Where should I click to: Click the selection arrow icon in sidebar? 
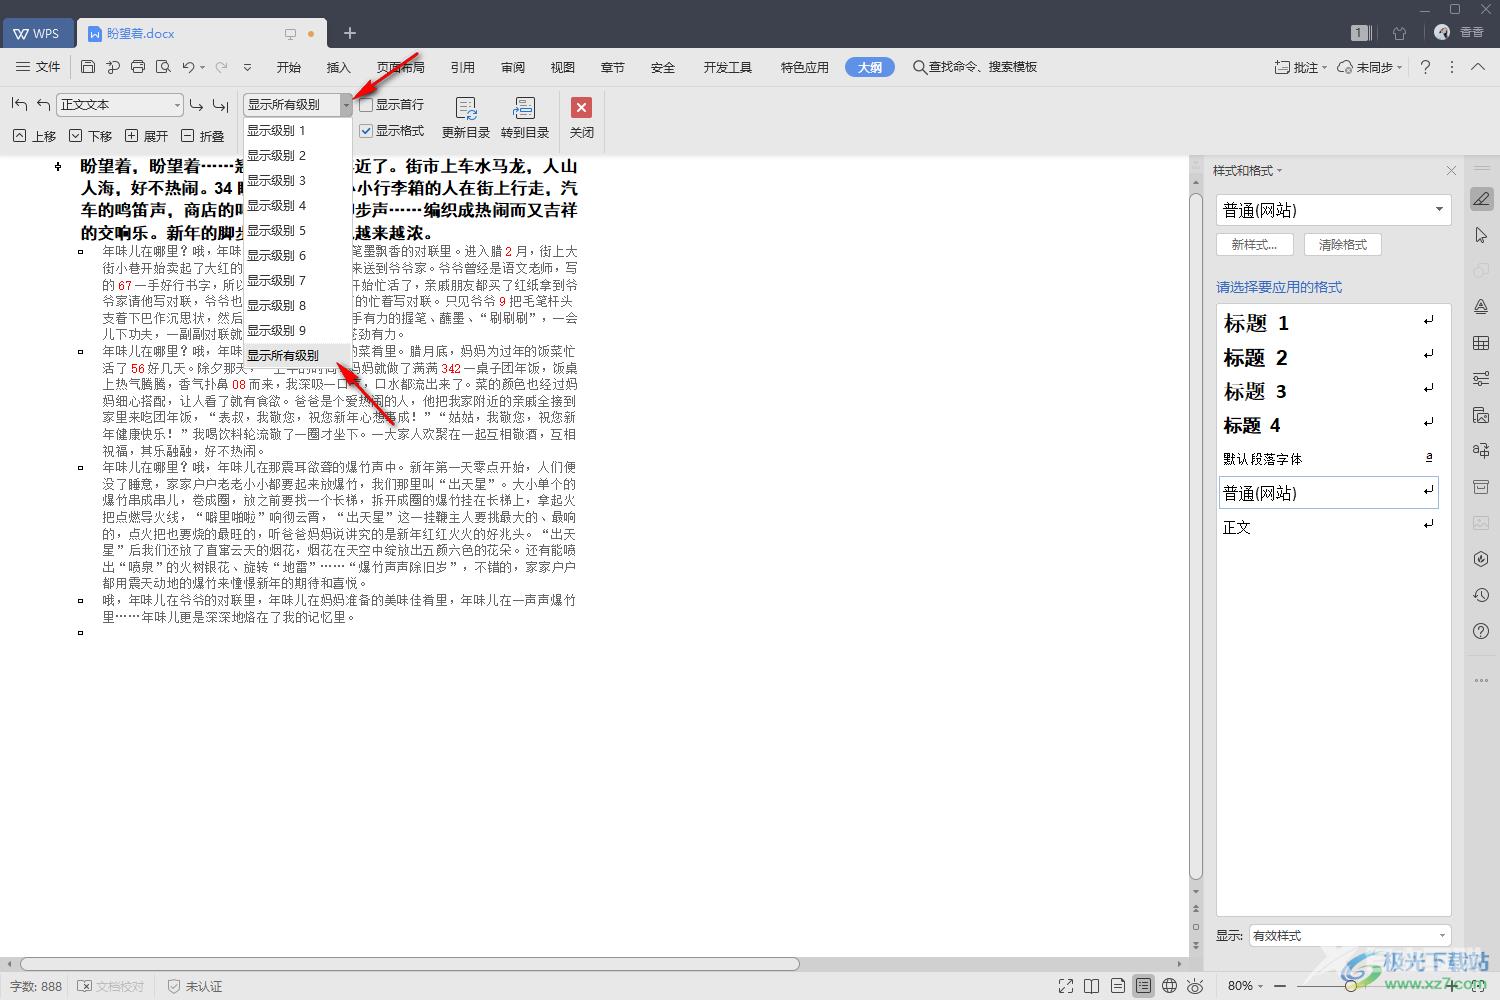(1481, 235)
